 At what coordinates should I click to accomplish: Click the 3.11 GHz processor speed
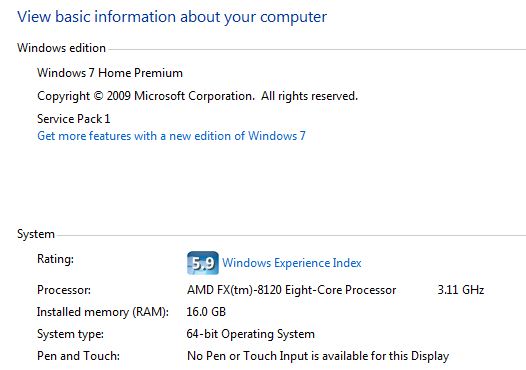(461, 290)
